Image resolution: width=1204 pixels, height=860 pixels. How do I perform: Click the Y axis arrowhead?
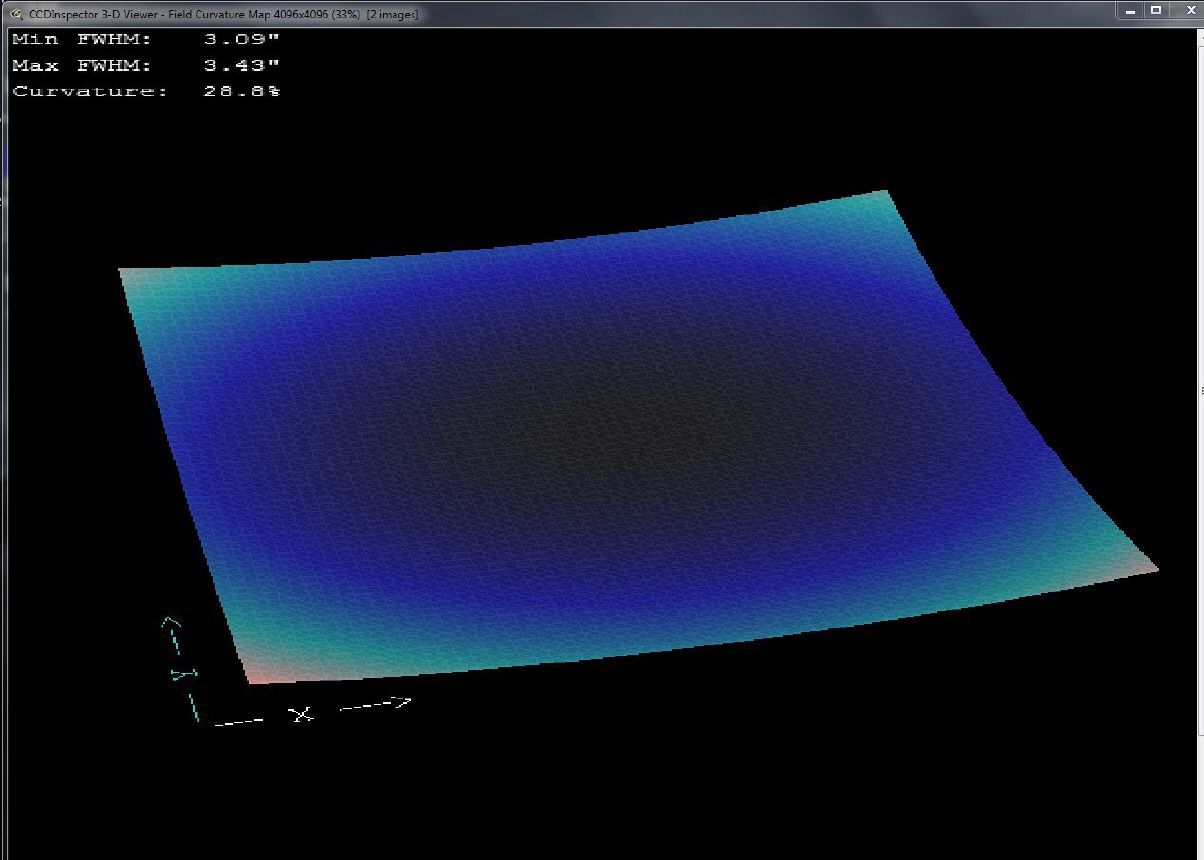(171, 622)
